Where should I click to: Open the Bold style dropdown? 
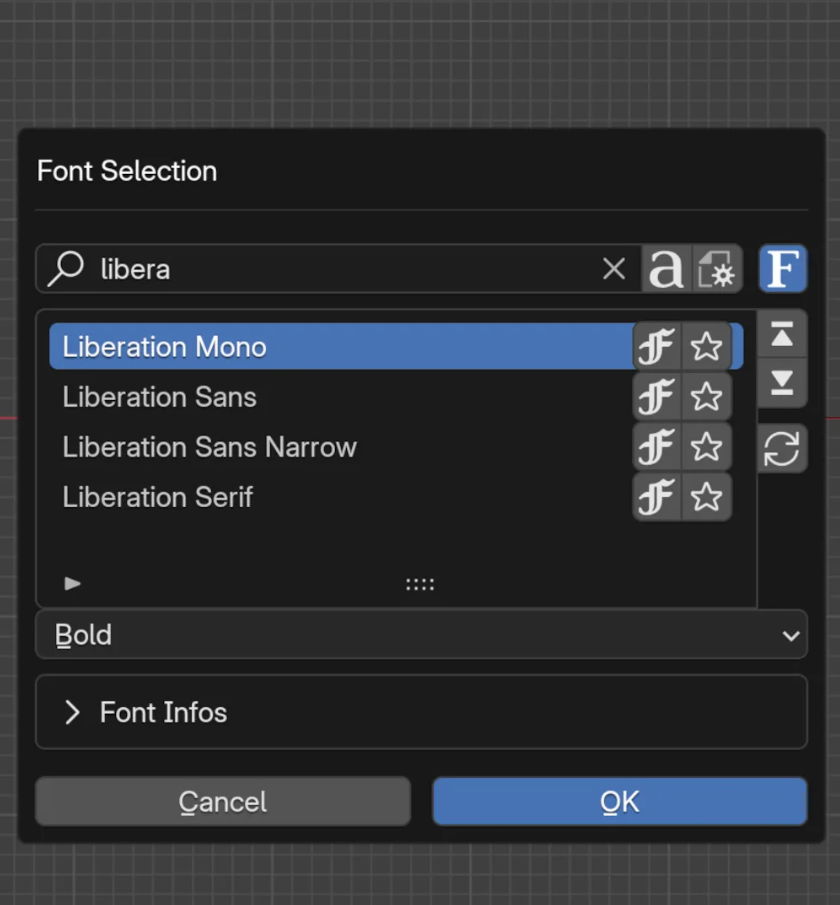click(421, 635)
